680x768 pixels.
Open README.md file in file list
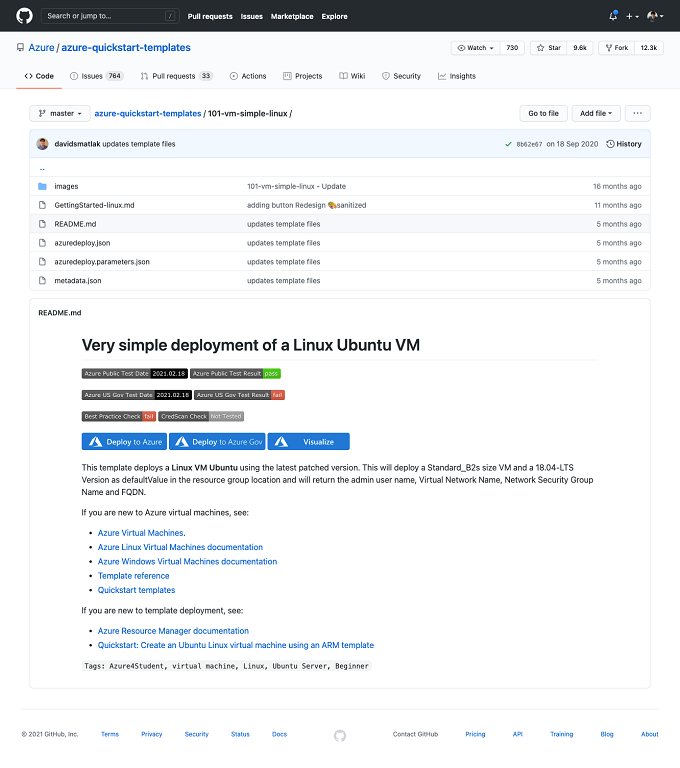pos(75,224)
